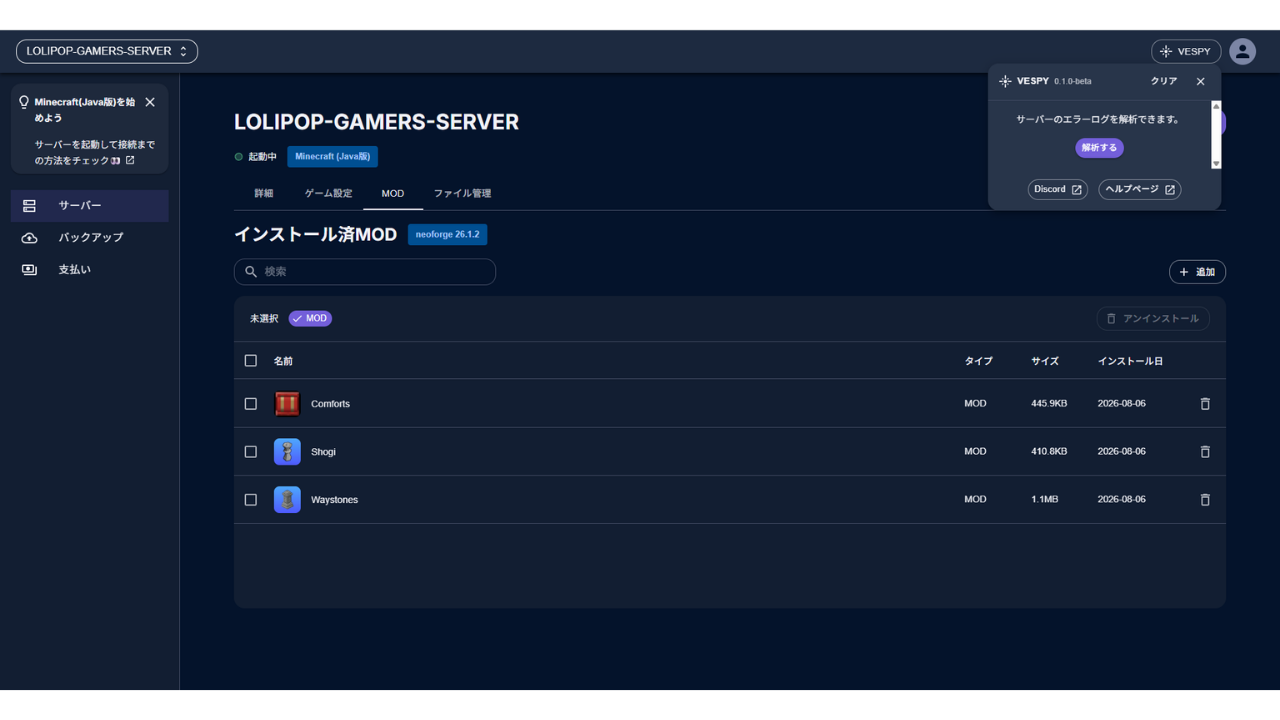The height and width of the screenshot is (720, 1280).
Task: Click the Comforts mod name
Action: 330,404
